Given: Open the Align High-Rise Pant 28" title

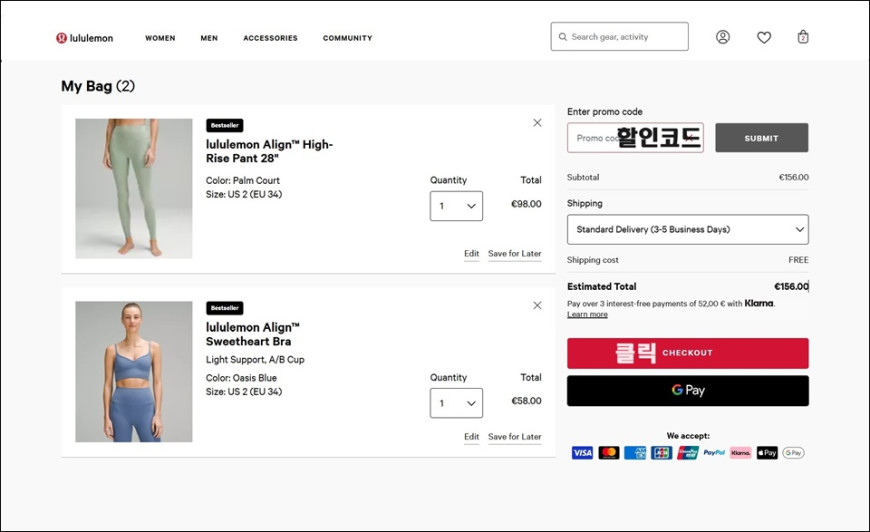Looking at the screenshot, I should 269,151.
